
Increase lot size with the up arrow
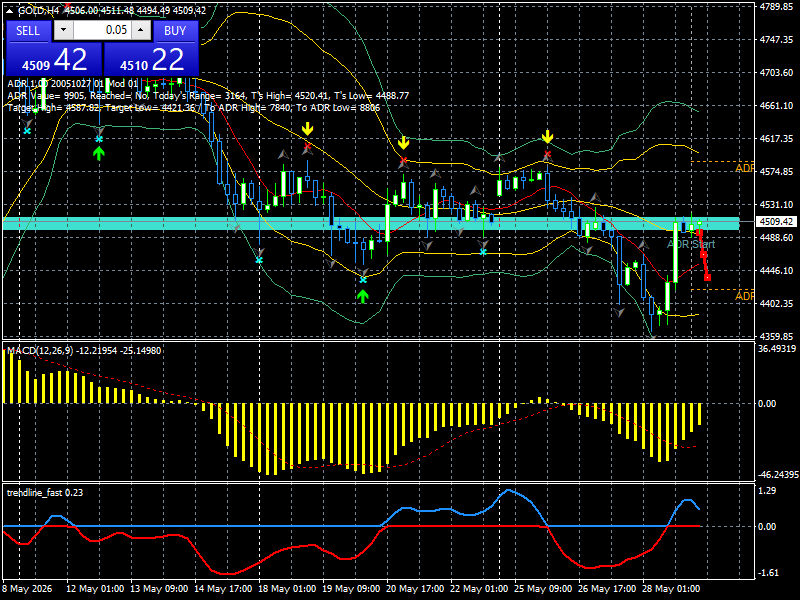click(141, 30)
